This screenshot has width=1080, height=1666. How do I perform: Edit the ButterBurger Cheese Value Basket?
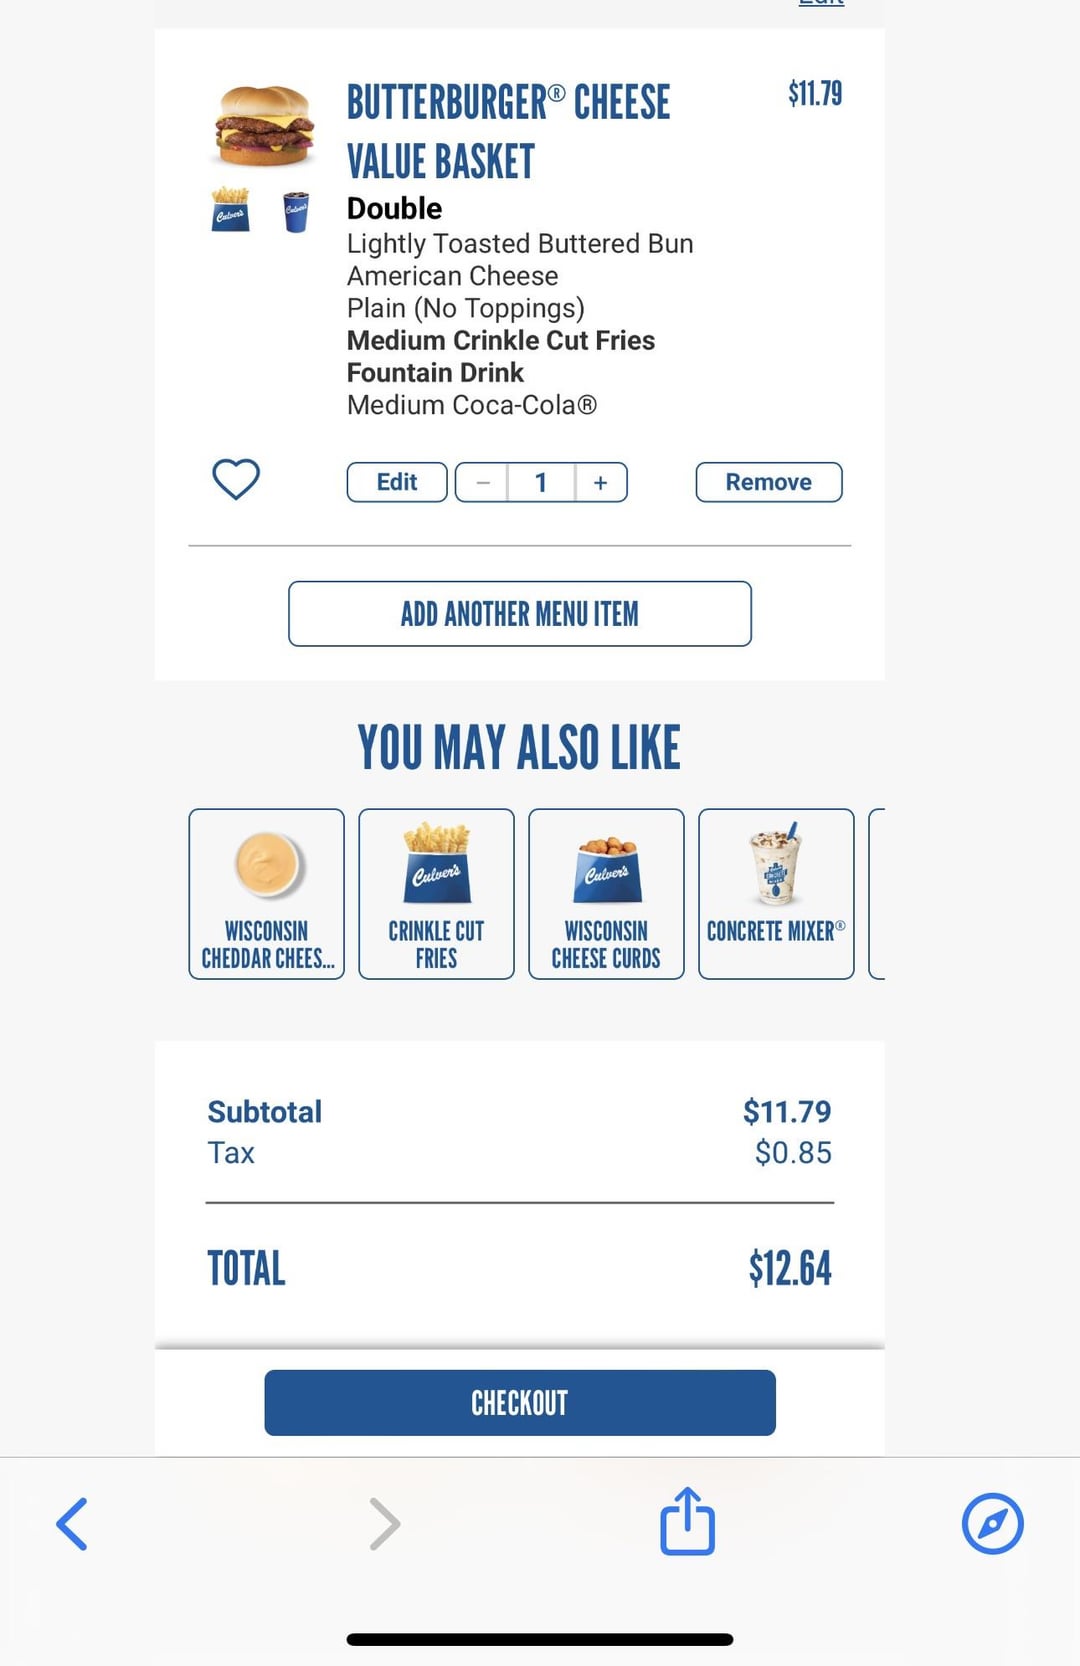[x=397, y=482]
